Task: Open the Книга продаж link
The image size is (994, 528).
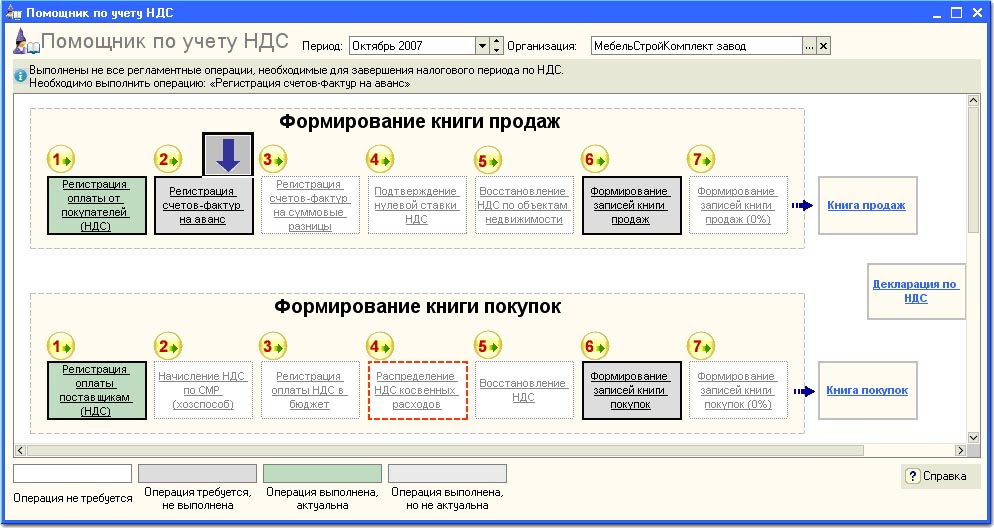Action: [x=866, y=205]
